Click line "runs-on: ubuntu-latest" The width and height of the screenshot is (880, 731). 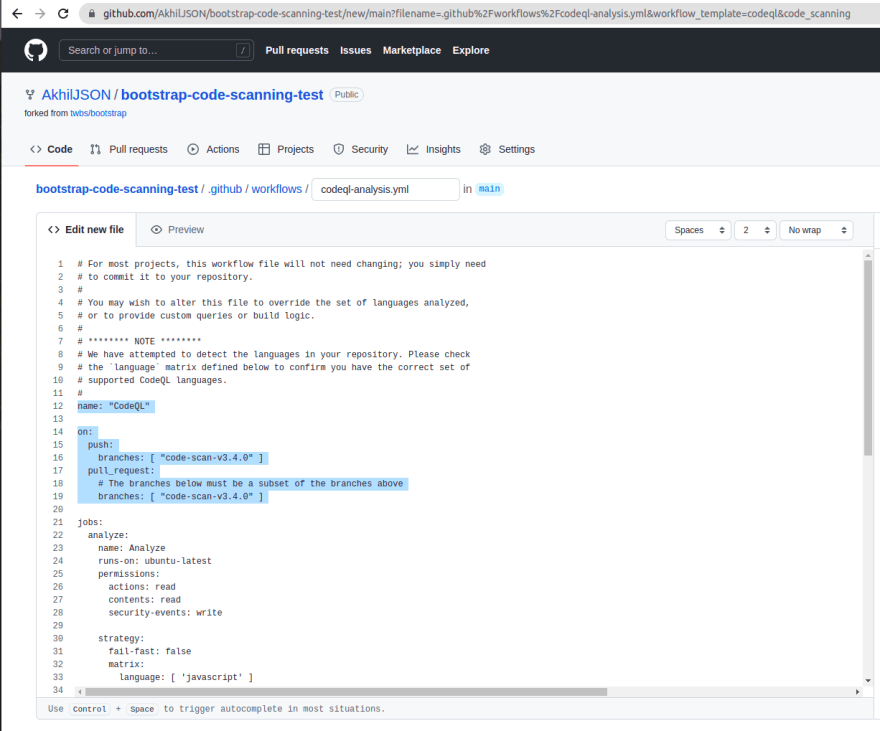[x=155, y=561]
